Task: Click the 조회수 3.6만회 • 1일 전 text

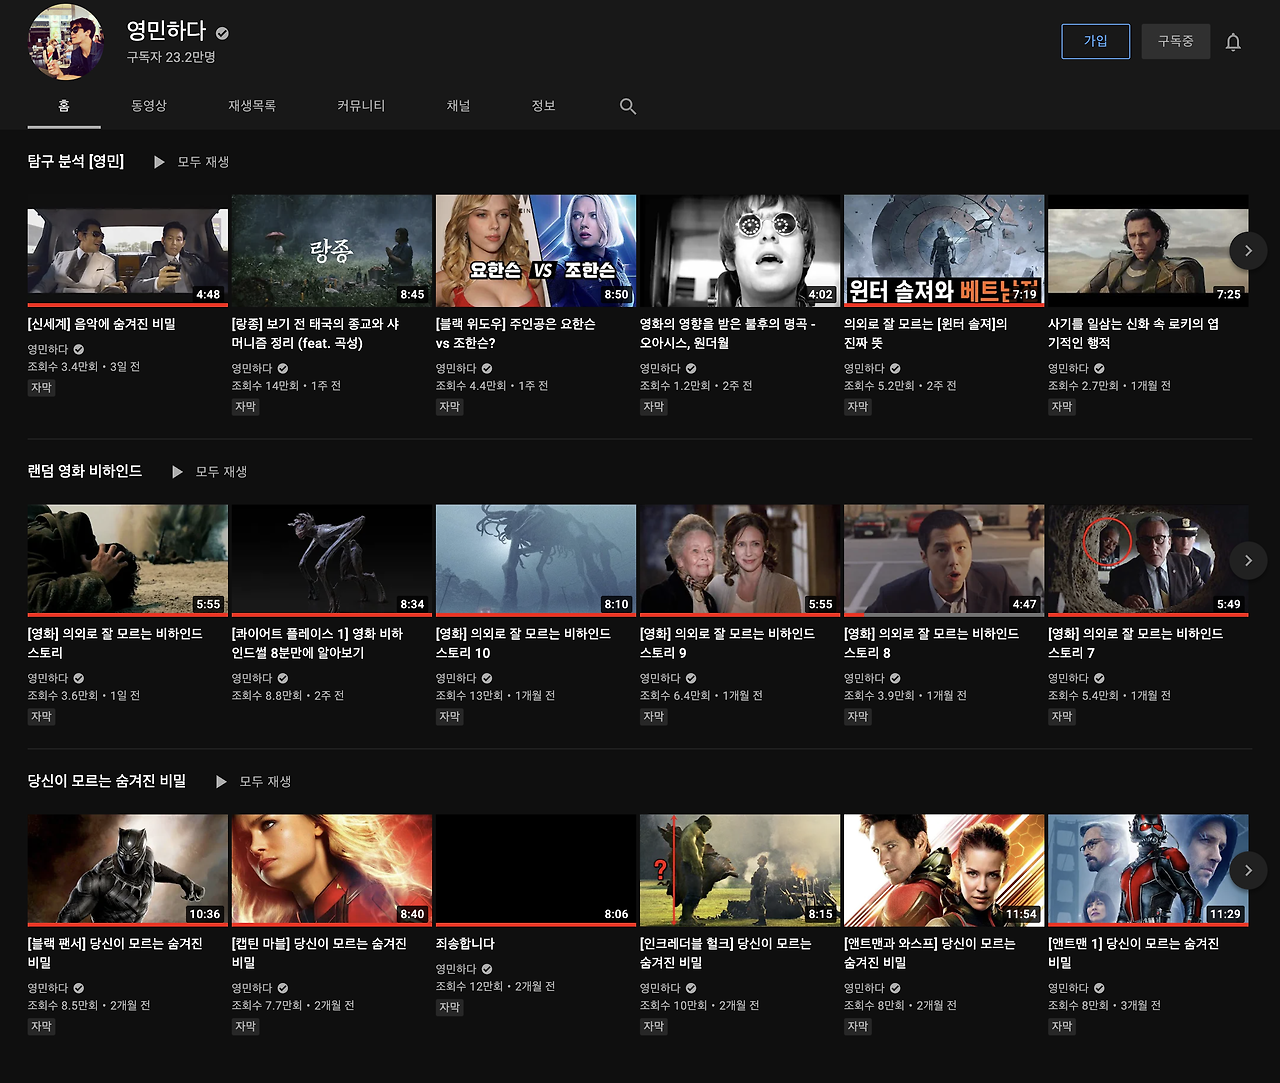Action: pos(84,696)
